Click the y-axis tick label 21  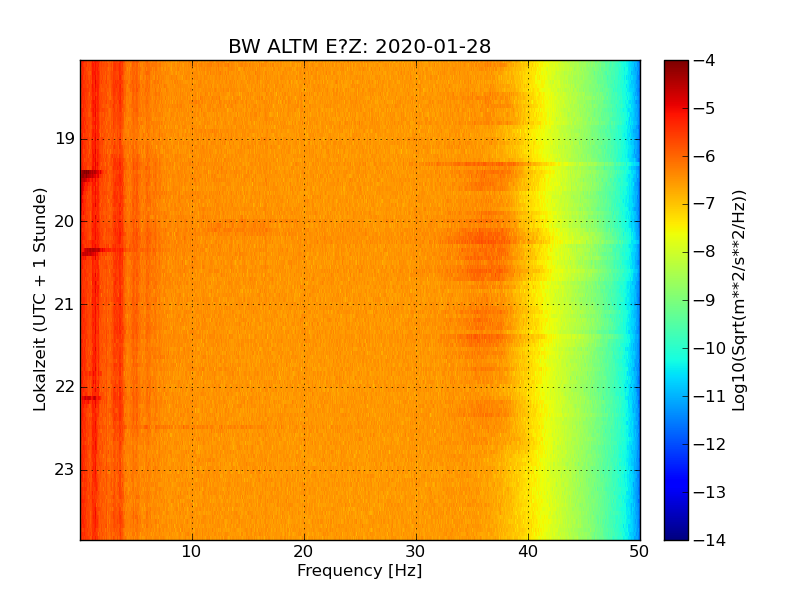[x=65, y=305]
